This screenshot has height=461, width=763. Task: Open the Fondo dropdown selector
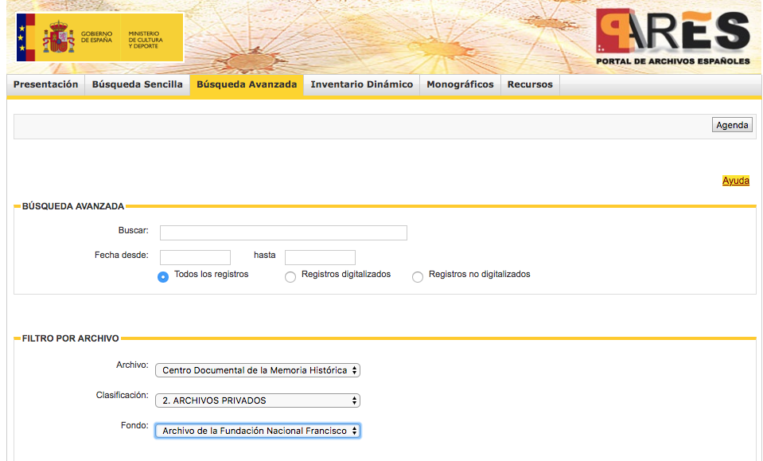(x=257, y=431)
